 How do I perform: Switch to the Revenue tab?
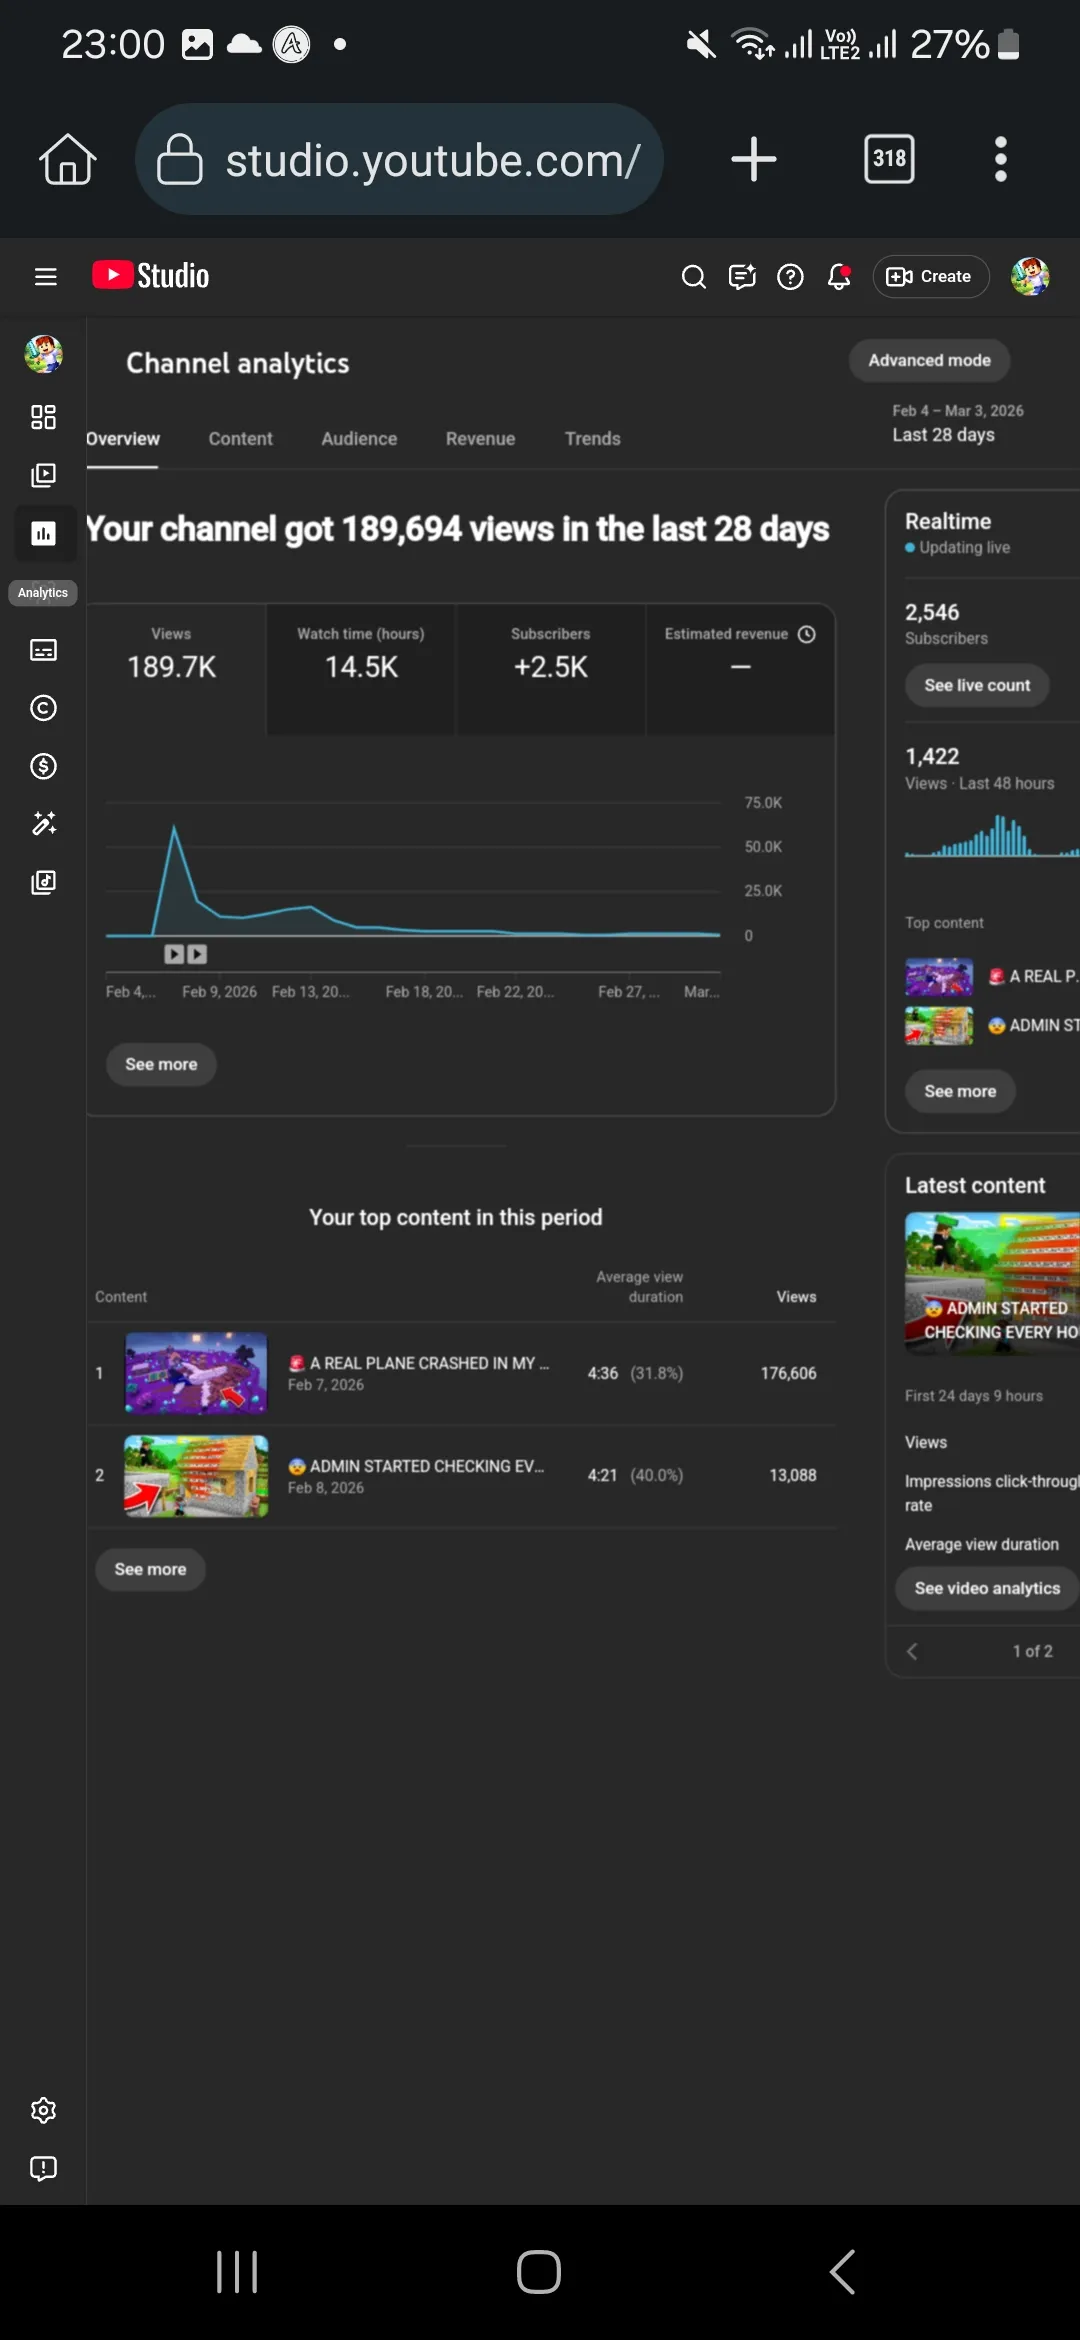pyautogui.click(x=480, y=439)
